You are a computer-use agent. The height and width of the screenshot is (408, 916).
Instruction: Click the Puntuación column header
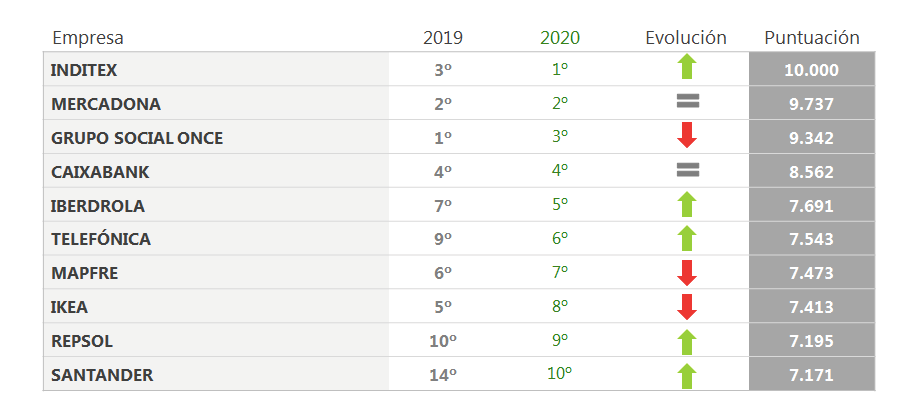(x=812, y=38)
